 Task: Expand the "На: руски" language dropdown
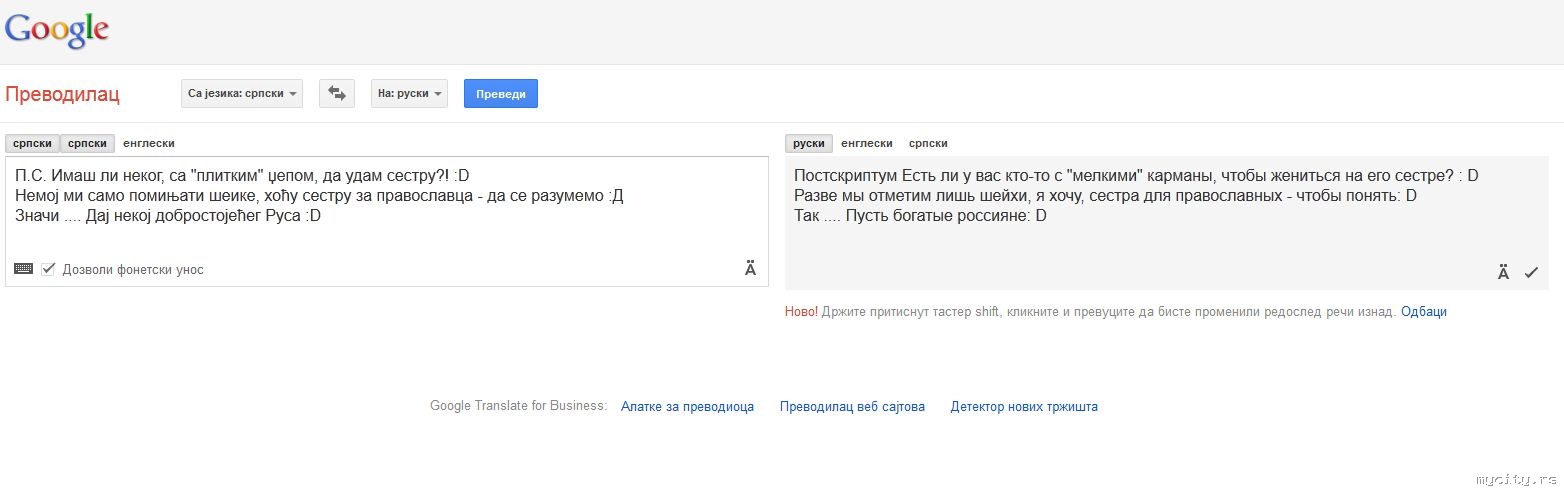coord(409,93)
